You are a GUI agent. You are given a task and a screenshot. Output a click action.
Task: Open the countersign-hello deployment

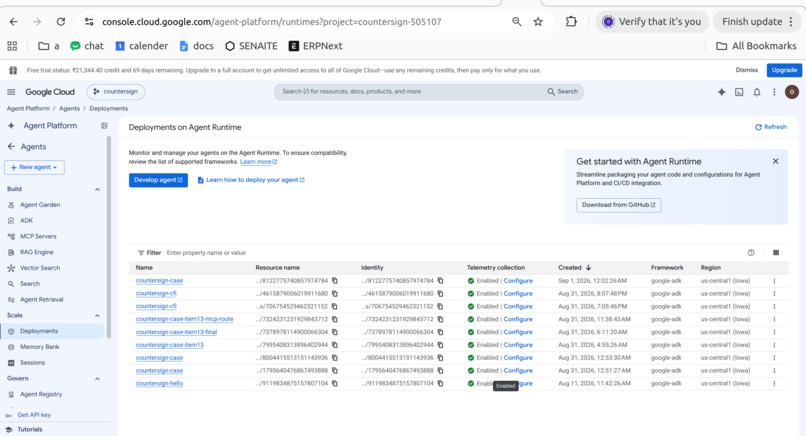tap(159, 384)
